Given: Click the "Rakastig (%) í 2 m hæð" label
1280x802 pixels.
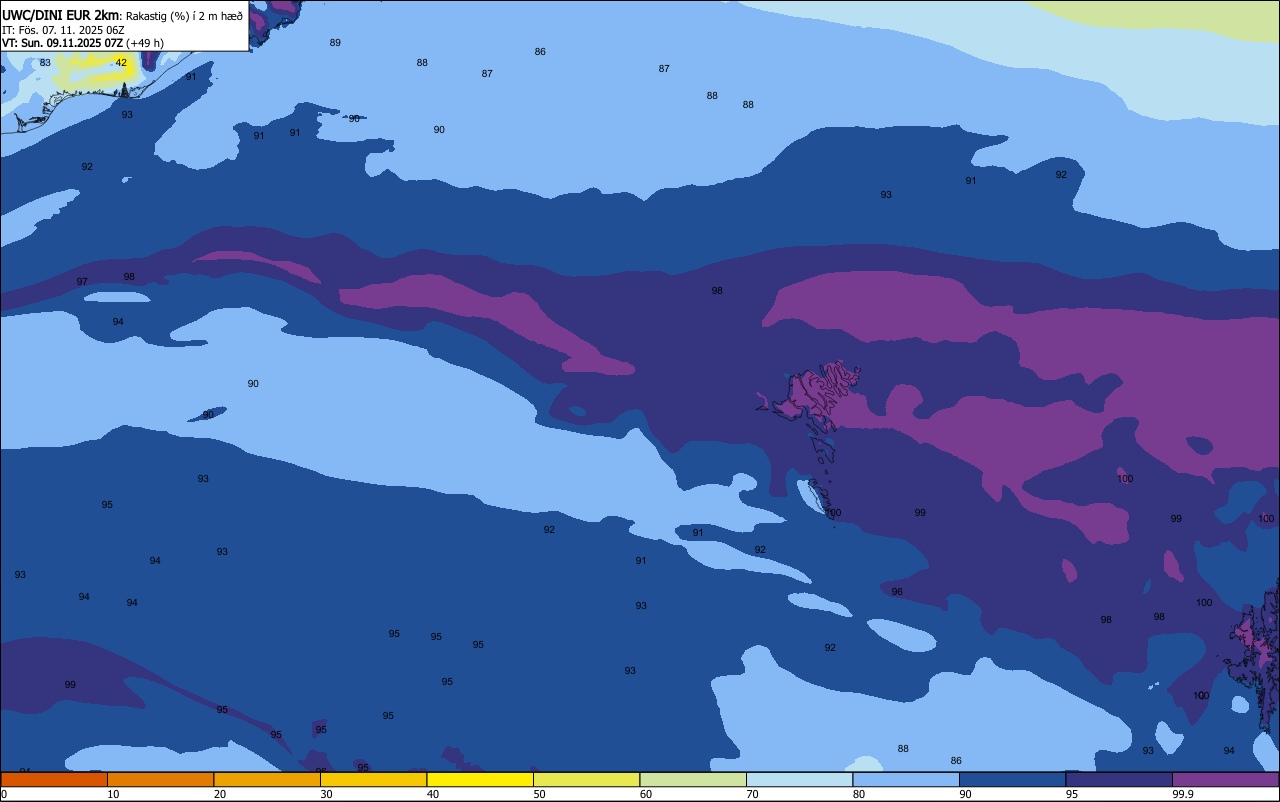Looking at the screenshot, I should point(184,16).
